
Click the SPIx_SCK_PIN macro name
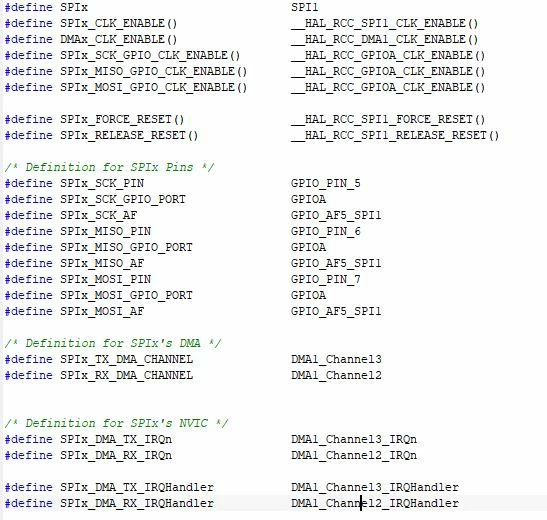point(102,183)
